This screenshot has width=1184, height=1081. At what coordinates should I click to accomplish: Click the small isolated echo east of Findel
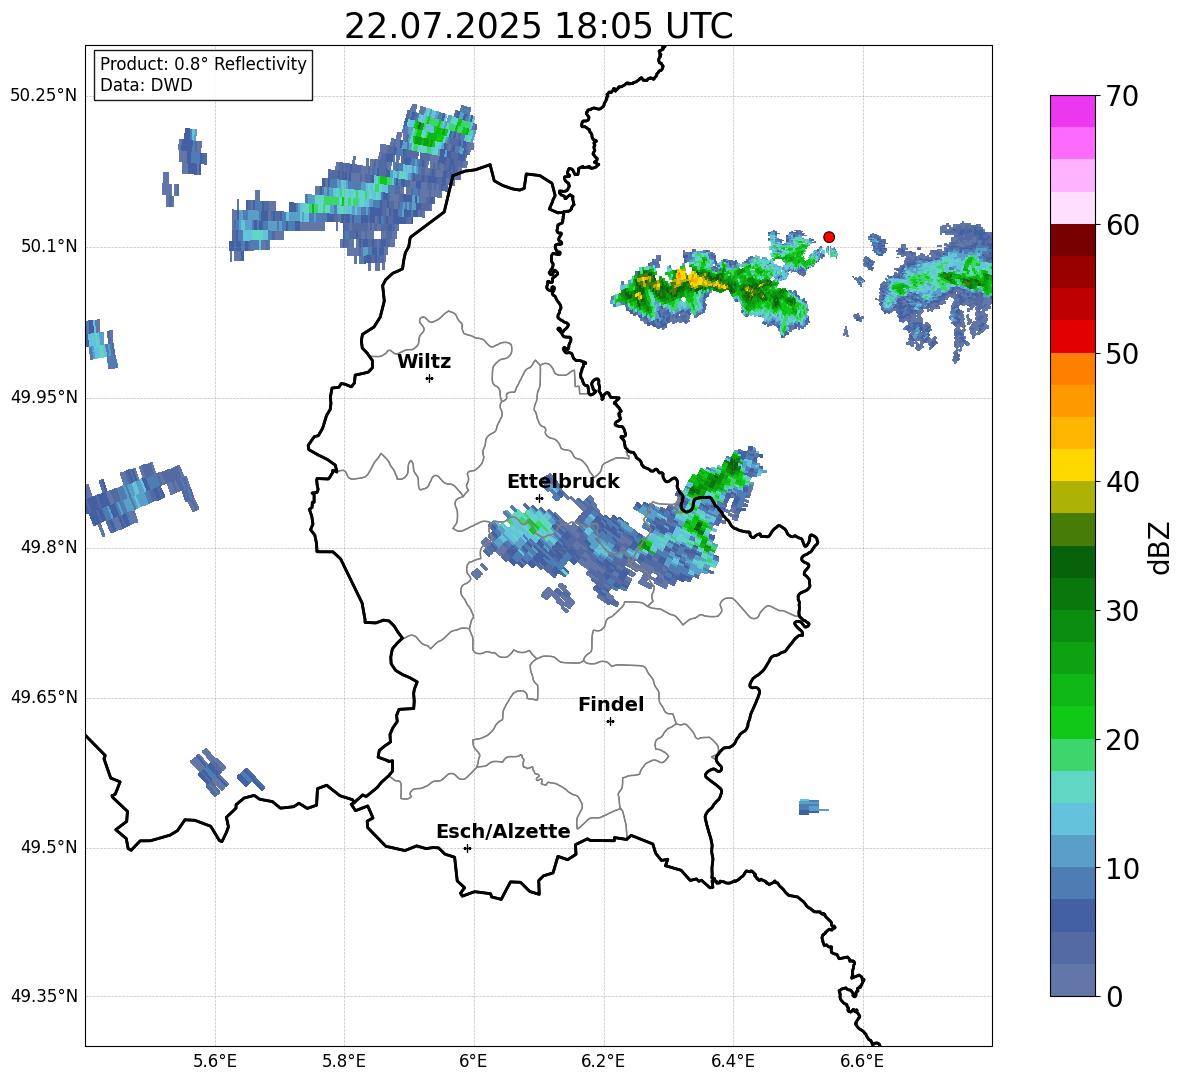[x=811, y=807]
